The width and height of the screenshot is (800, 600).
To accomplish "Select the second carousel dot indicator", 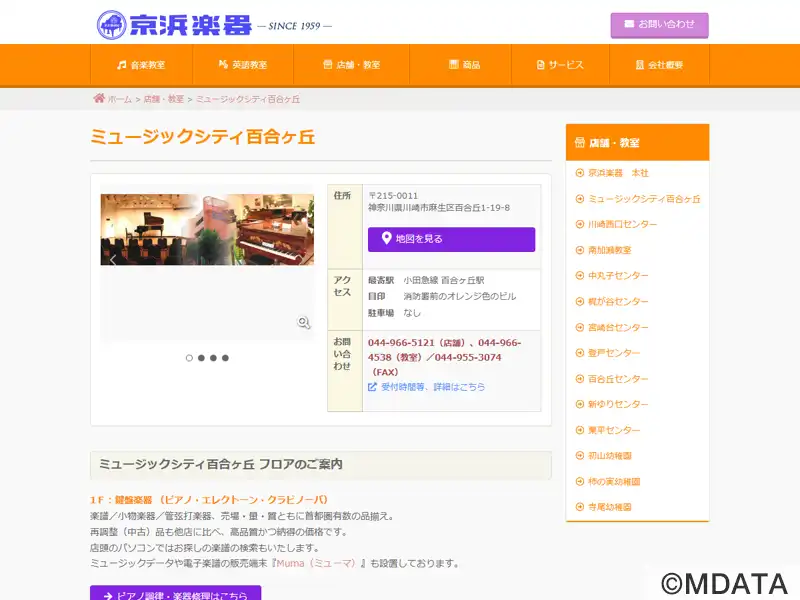I will [x=202, y=358].
